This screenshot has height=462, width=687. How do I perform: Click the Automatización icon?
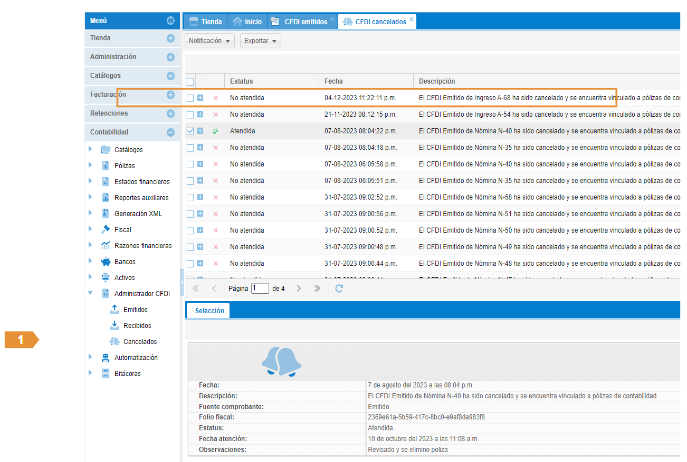[x=105, y=357]
